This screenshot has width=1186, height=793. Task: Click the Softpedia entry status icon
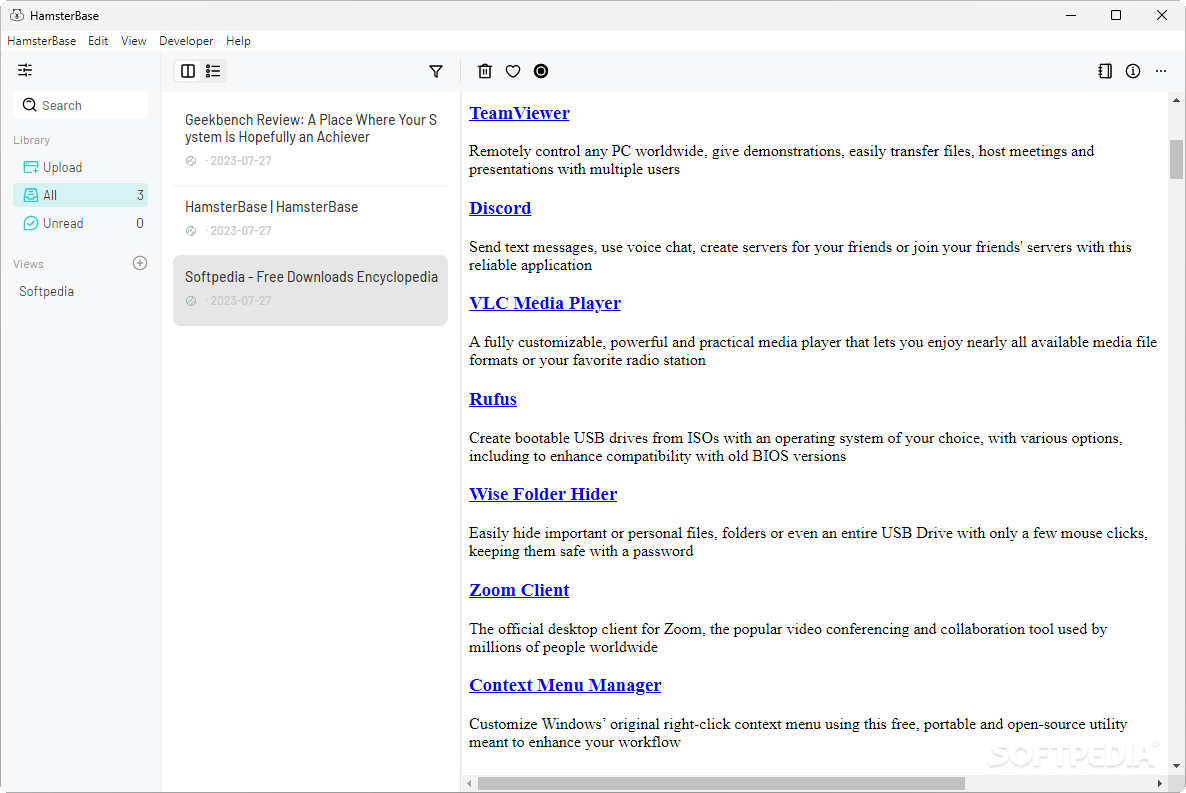coord(191,300)
